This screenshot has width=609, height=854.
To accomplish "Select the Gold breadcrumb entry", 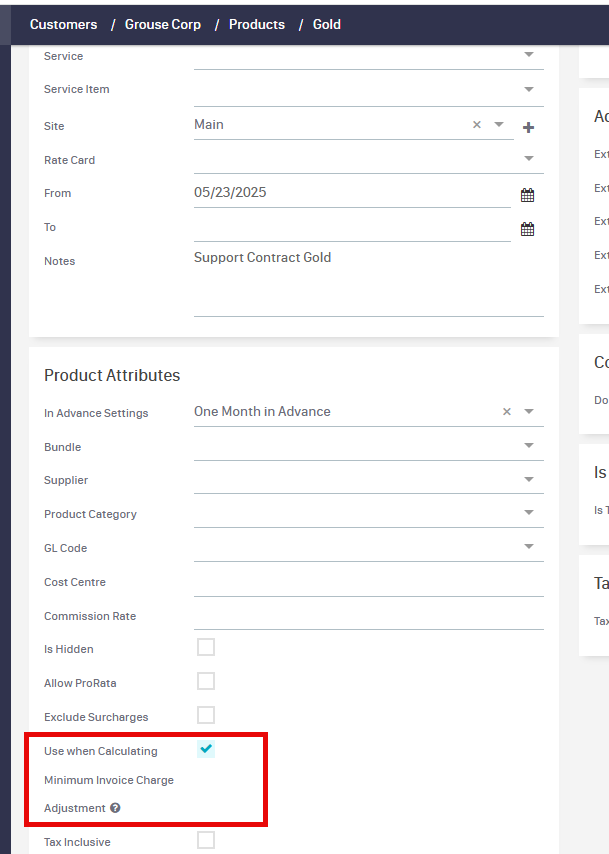I will pos(326,24).
